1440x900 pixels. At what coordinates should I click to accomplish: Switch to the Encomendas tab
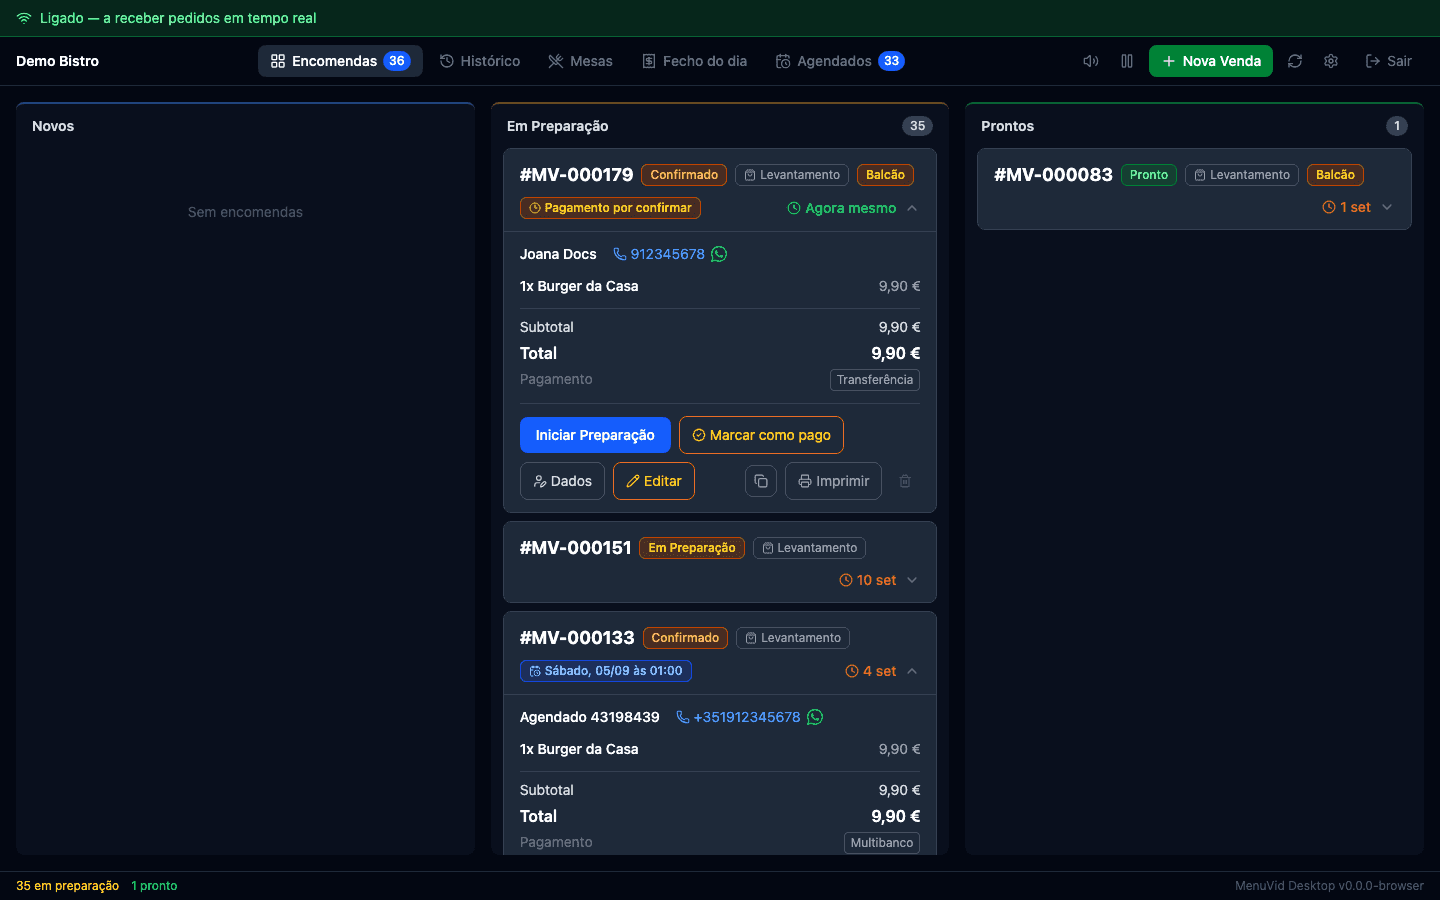pos(340,61)
